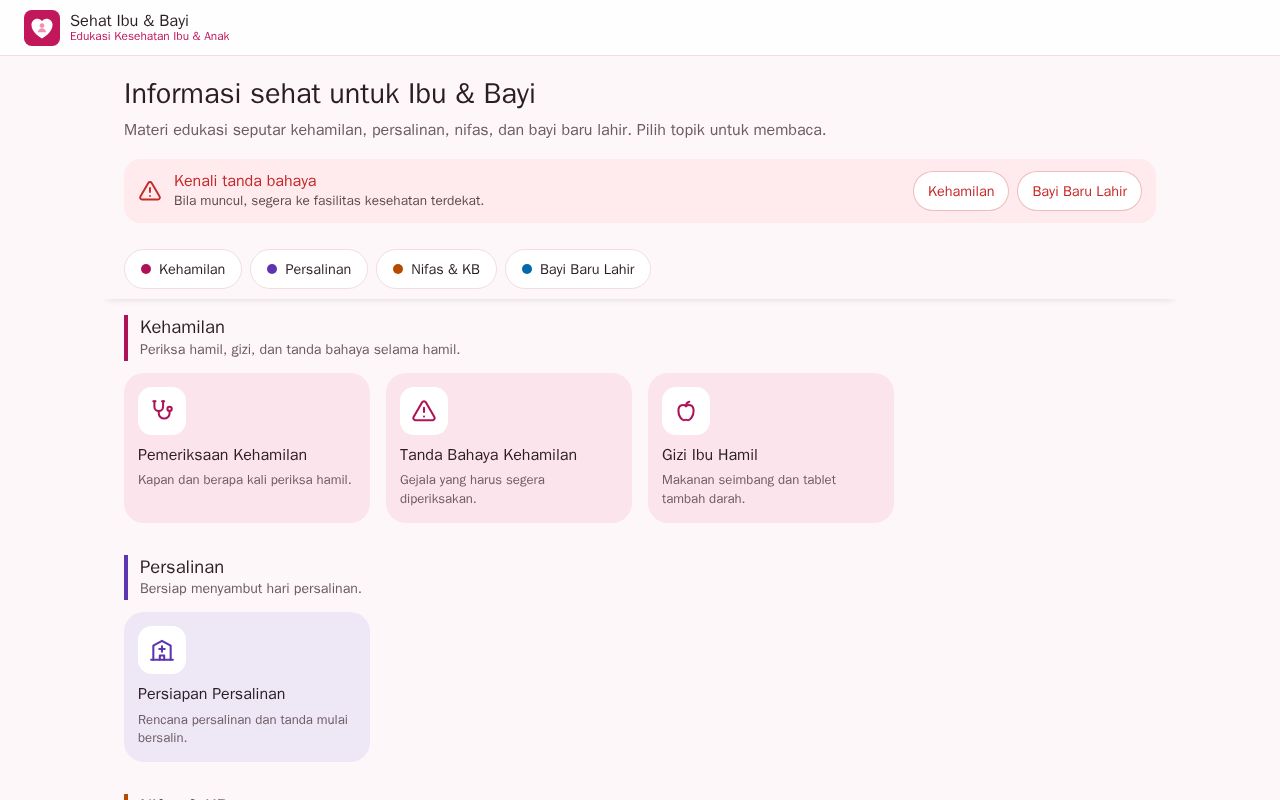Click 'Kapan dan berapa kali periksa hamil.' text
This screenshot has width=1280, height=800.
[245, 480]
